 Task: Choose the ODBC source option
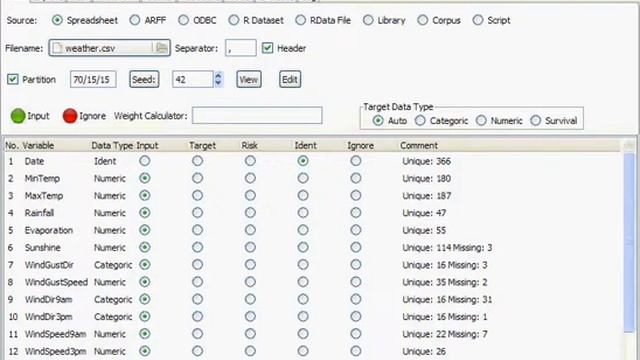pyautogui.click(x=184, y=20)
